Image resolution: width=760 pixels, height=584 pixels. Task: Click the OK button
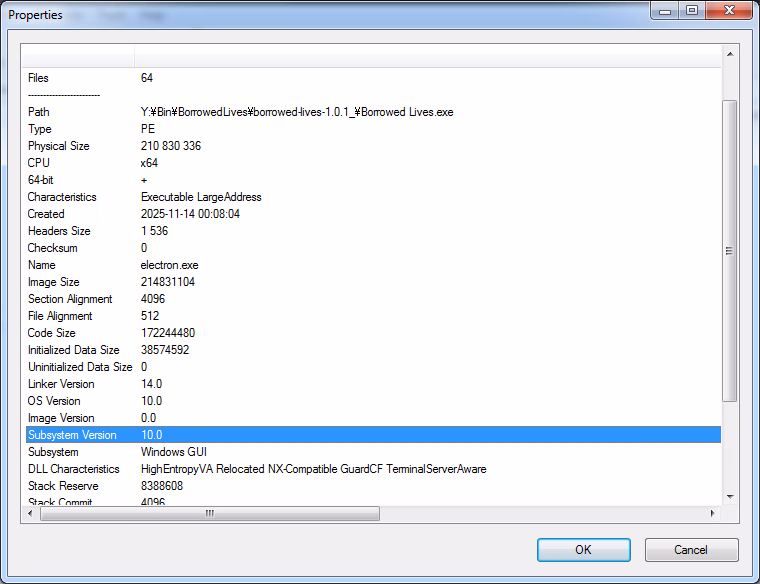tap(583, 550)
